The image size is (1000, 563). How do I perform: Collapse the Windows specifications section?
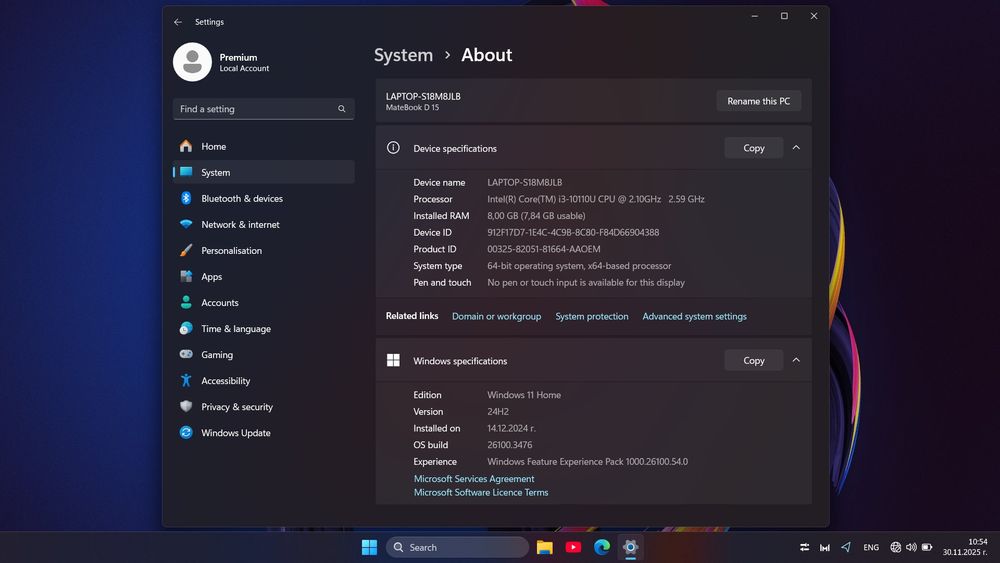click(x=796, y=360)
